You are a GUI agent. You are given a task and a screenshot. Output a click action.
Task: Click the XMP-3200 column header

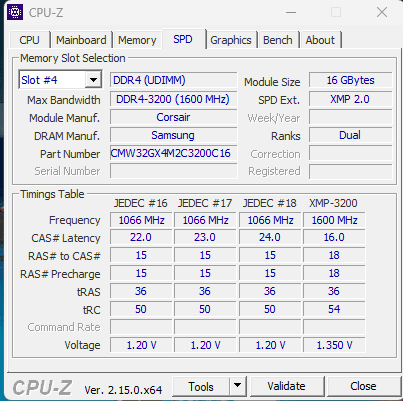[333, 203]
